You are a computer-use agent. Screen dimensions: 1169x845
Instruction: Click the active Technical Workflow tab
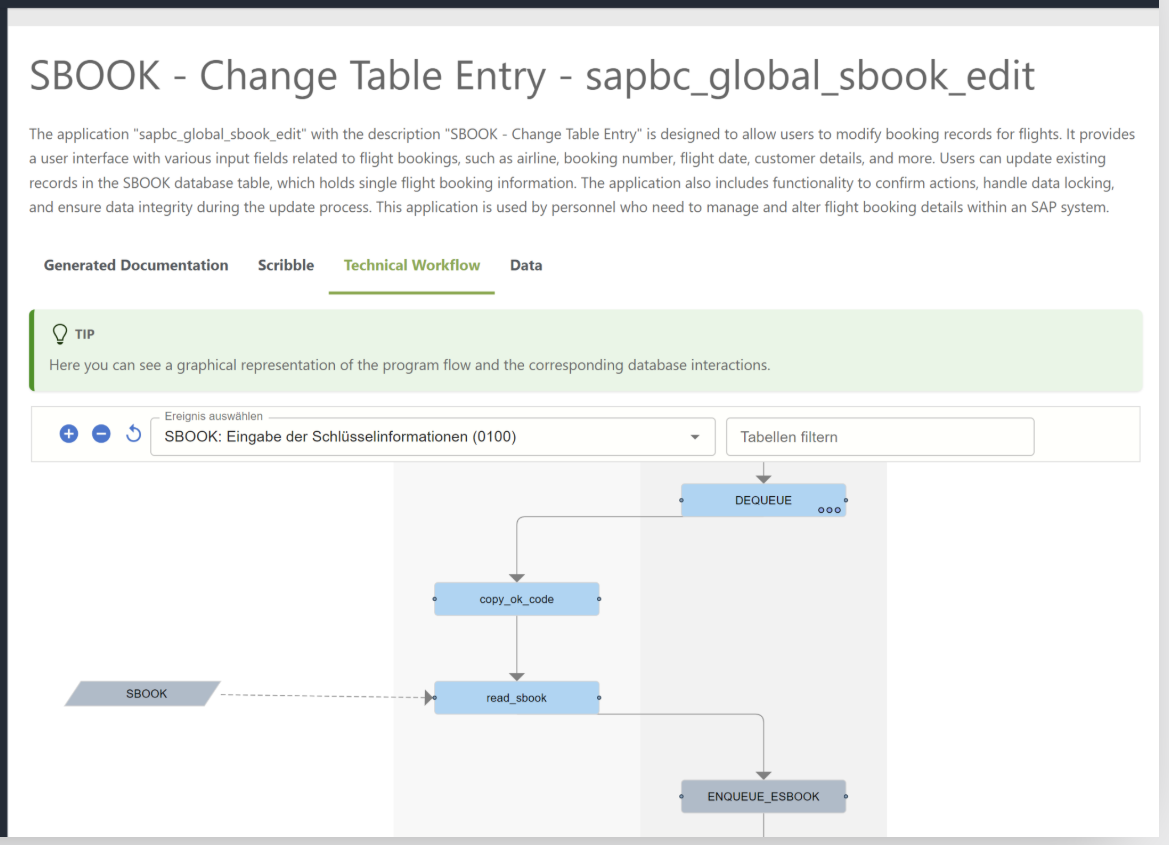coord(412,265)
